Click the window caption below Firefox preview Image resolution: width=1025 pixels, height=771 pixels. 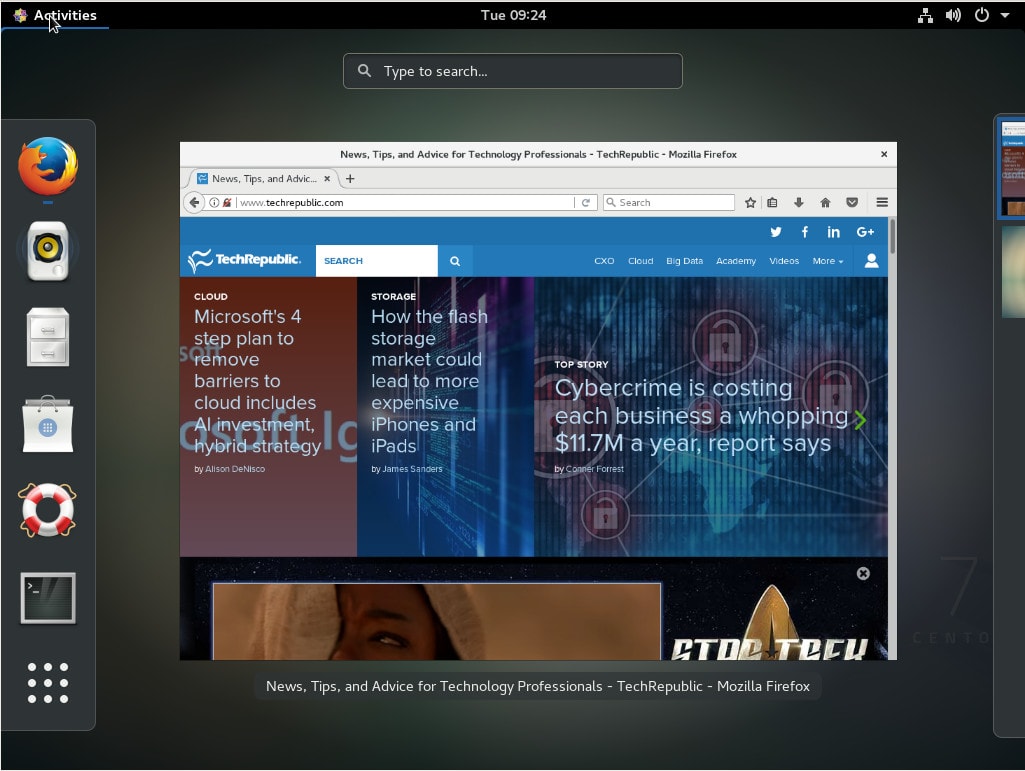click(x=537, y=686)
